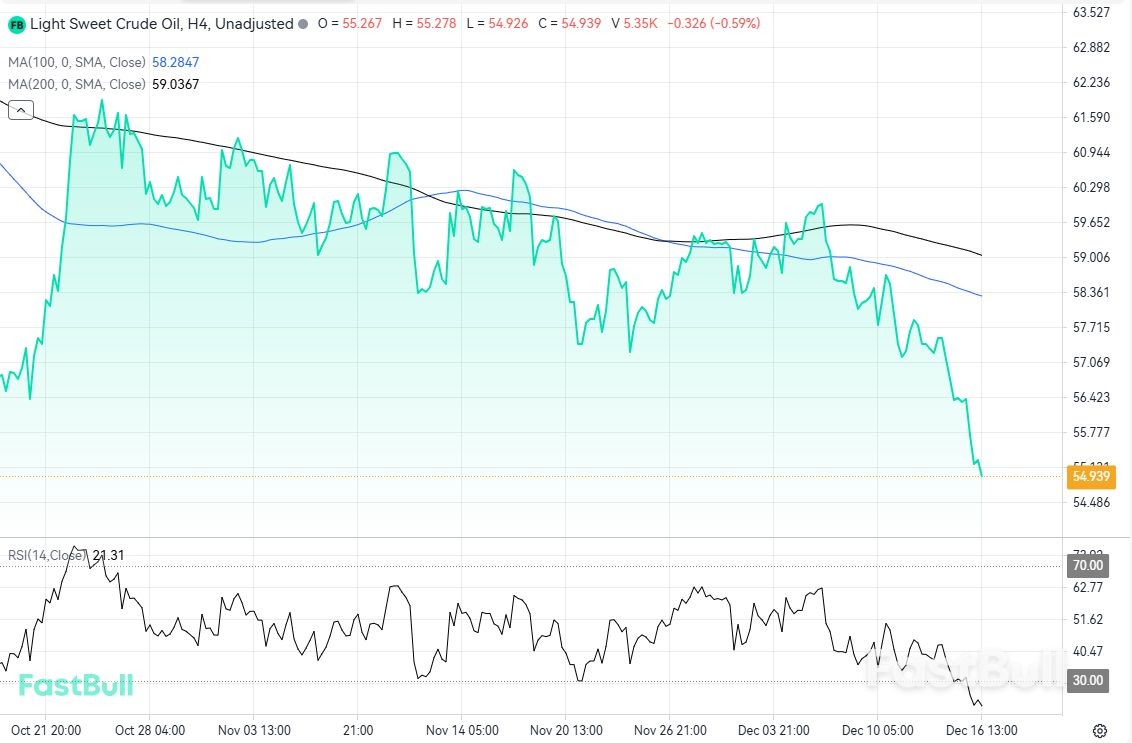Click the FastBull watermark at bottom left
Image resolution: width=1132 pixels, height=743 pixels.
pos(76,685)
